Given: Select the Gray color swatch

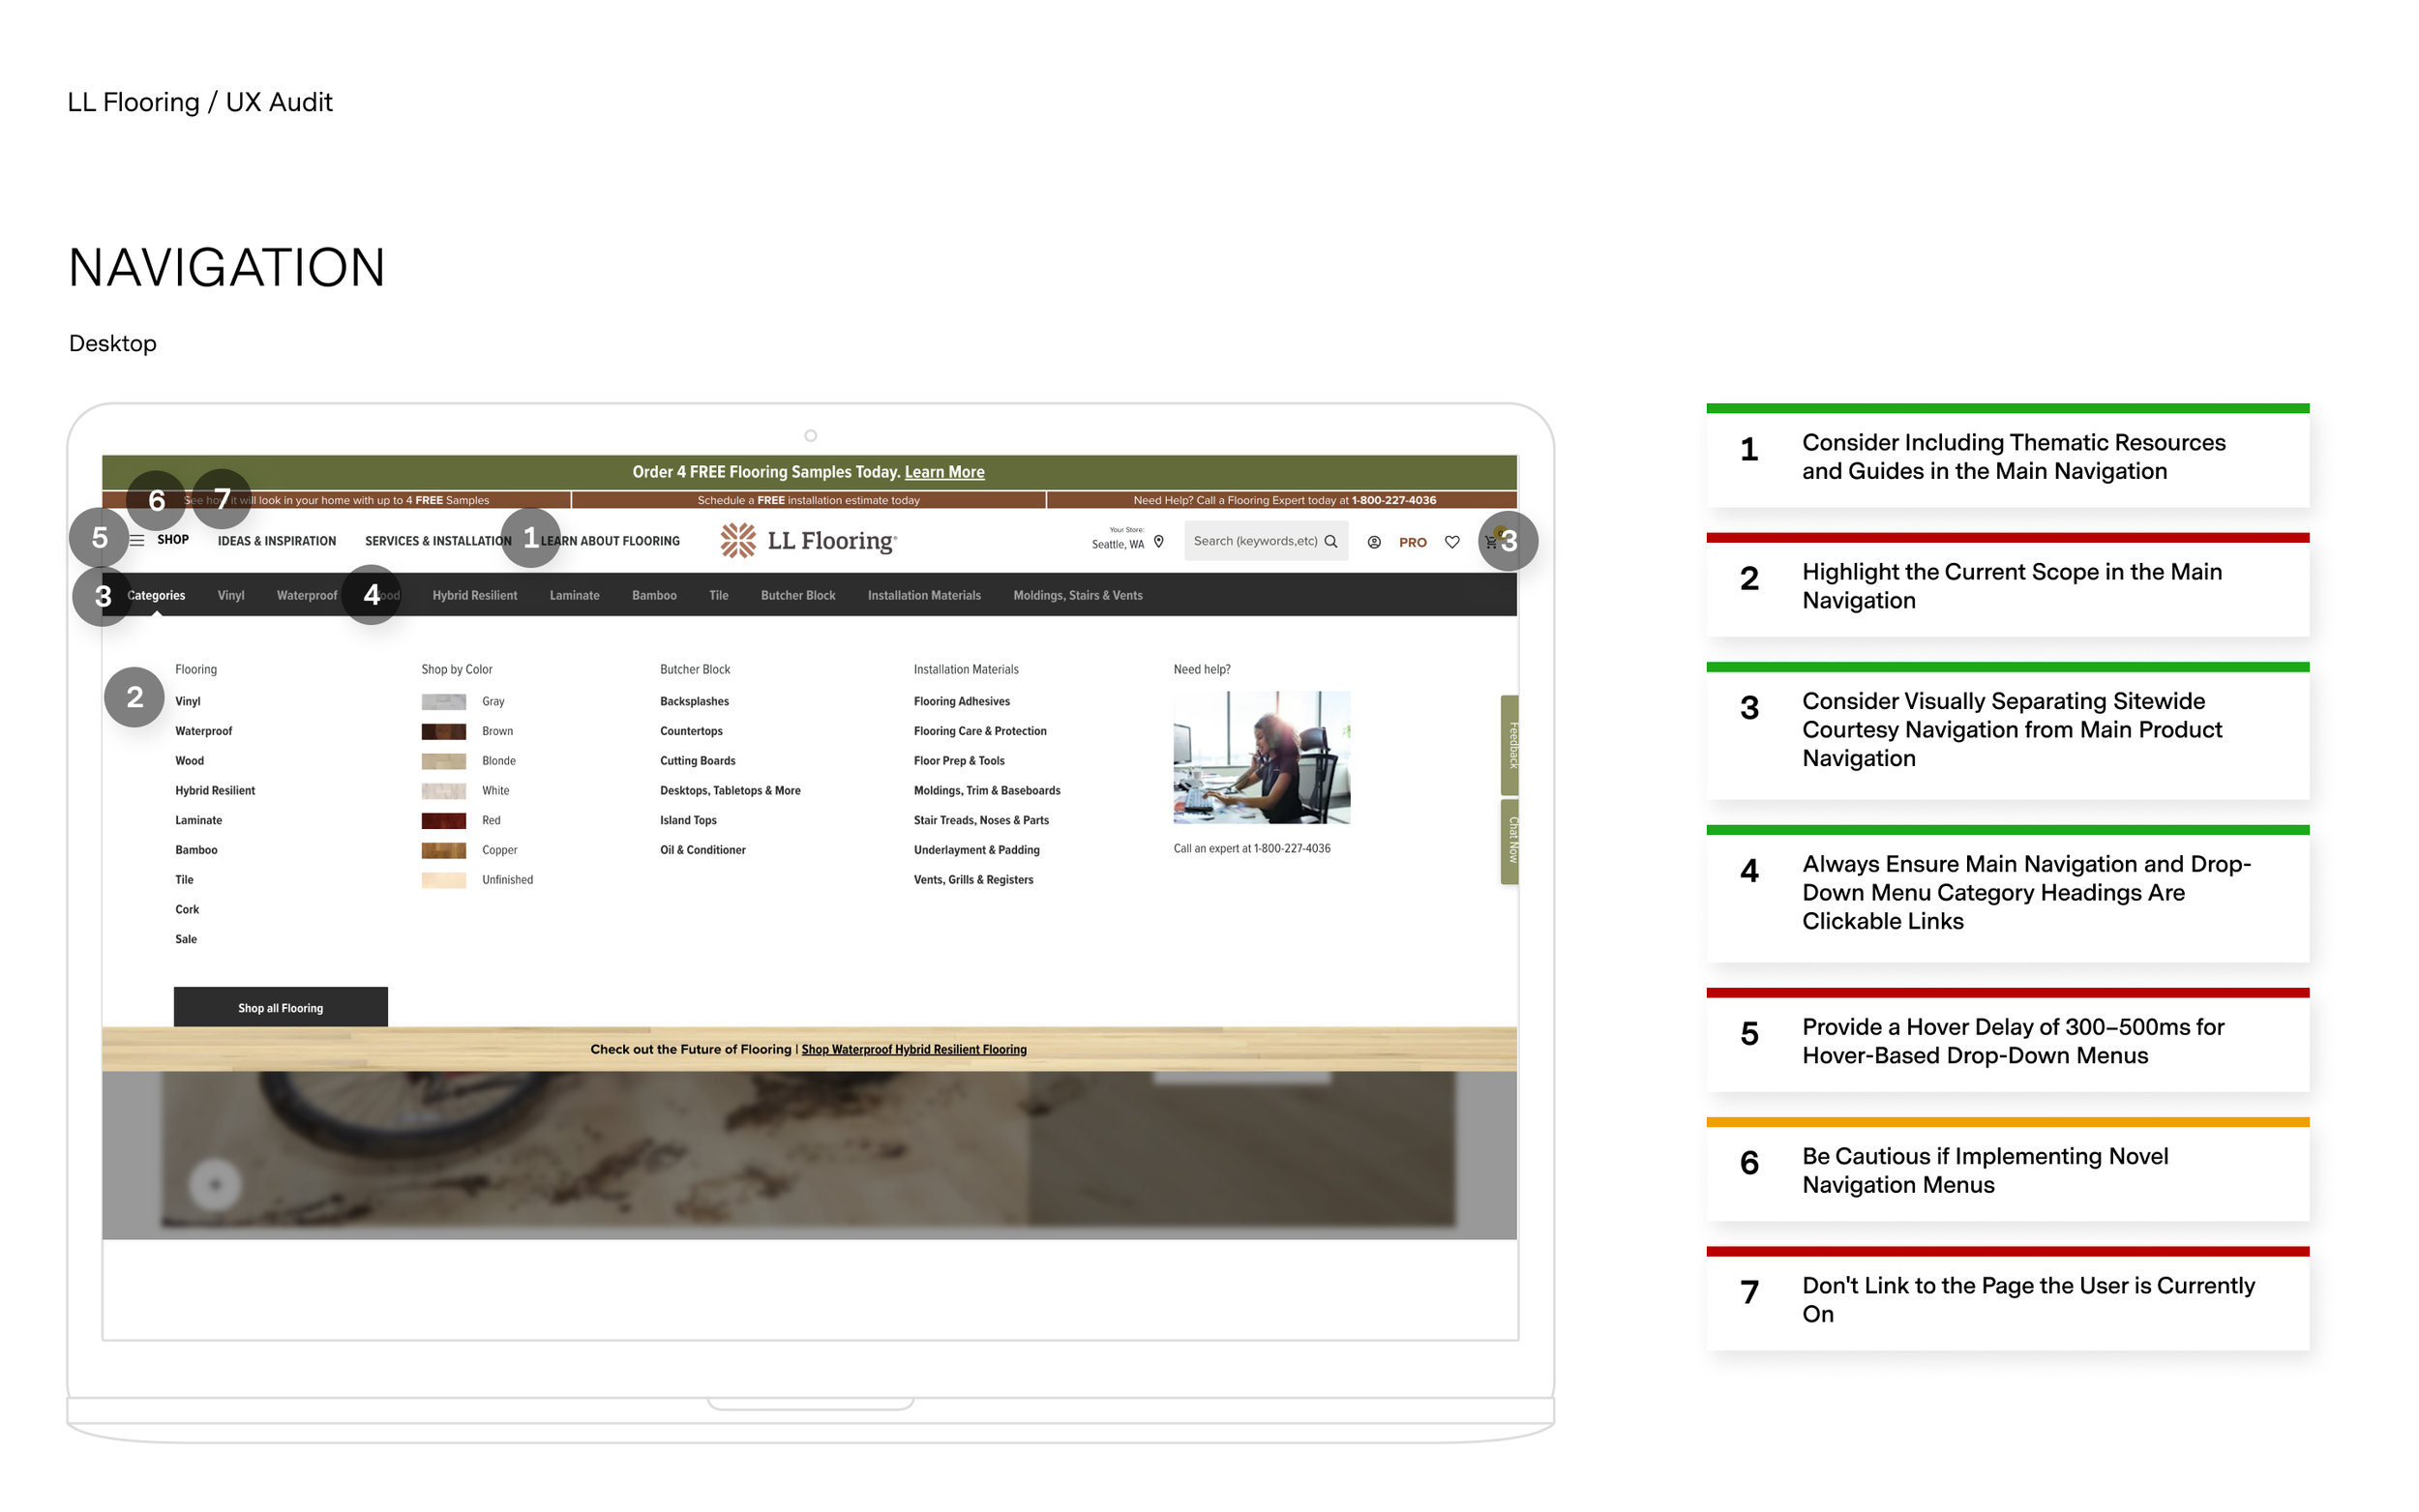Looking at the screenshot, I should (x=443, y=702).
